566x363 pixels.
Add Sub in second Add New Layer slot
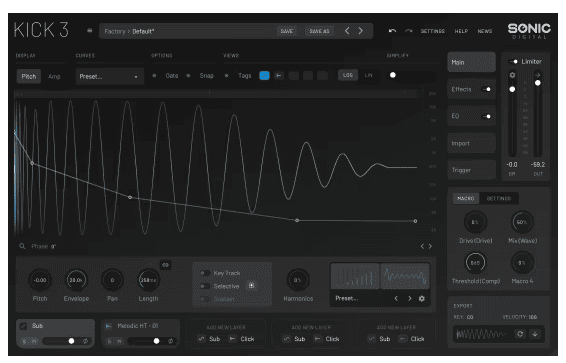click(295, 339)
